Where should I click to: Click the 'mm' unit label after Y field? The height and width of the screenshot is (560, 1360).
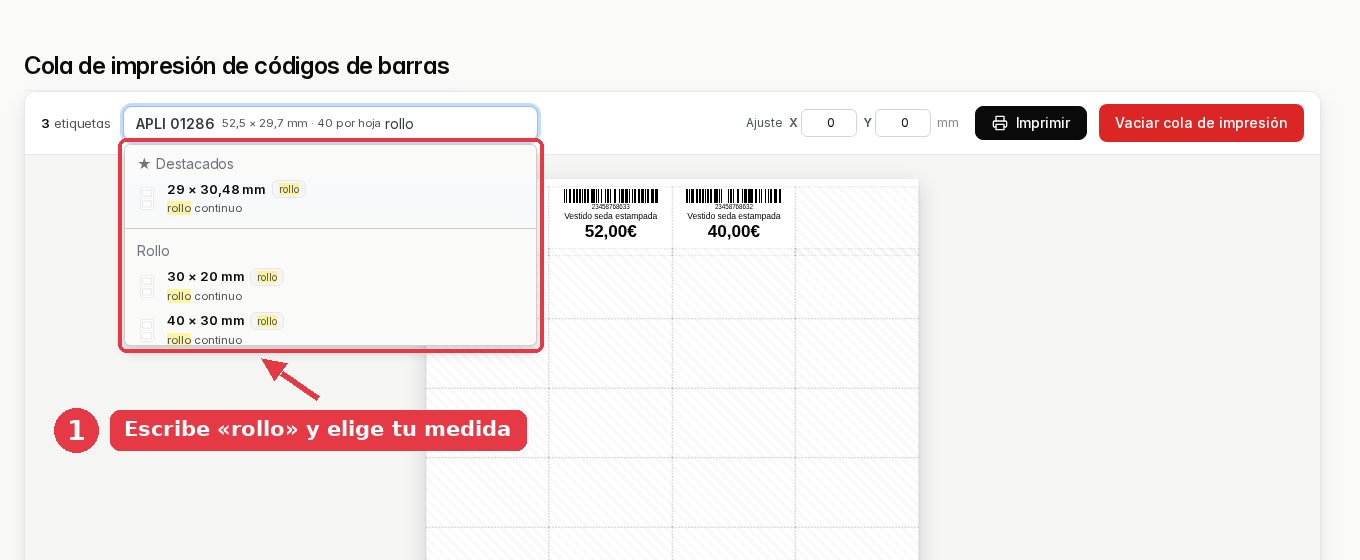[x=948, y=123]
